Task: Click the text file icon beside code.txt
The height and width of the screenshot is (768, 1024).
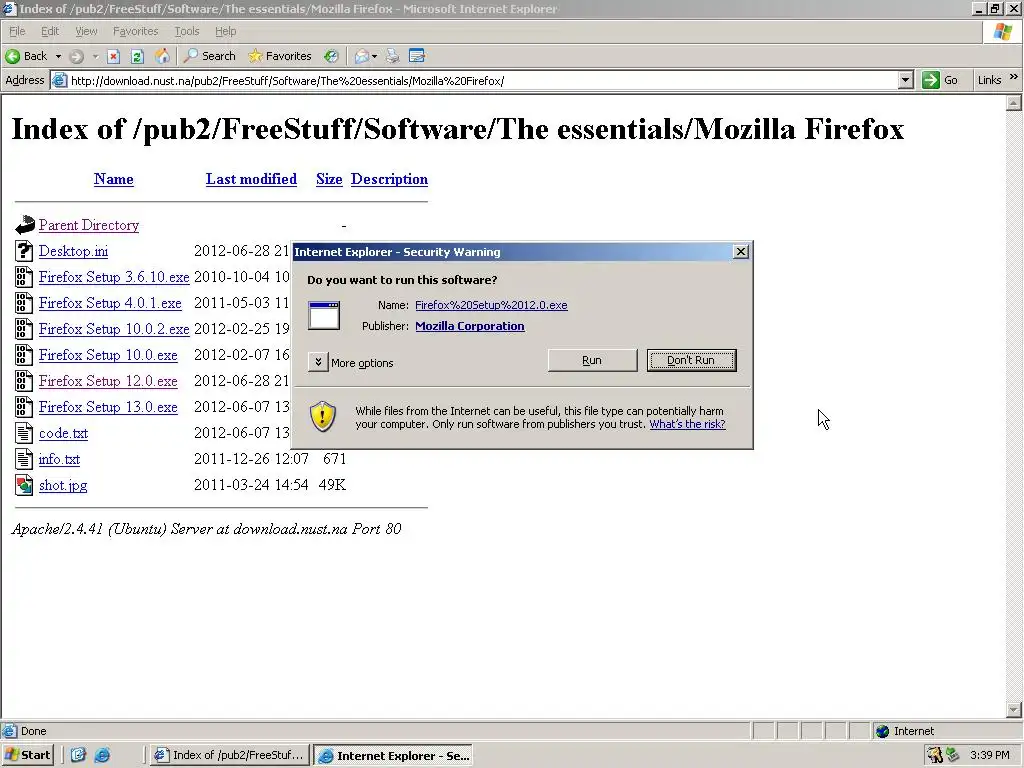Action: (x=24, y=433)
